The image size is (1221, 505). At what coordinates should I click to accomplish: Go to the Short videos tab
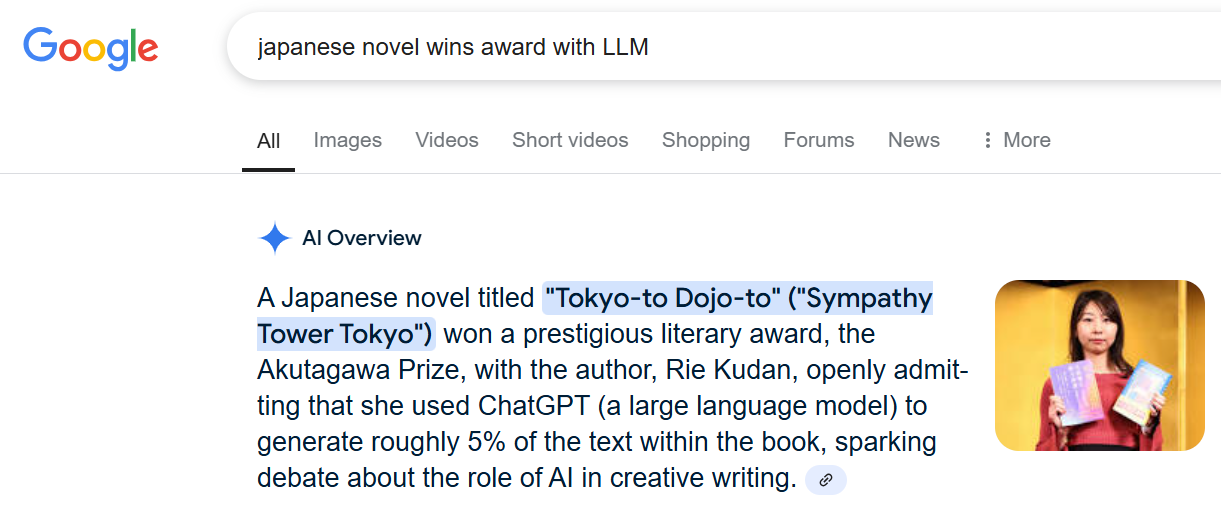click(570, 140)
